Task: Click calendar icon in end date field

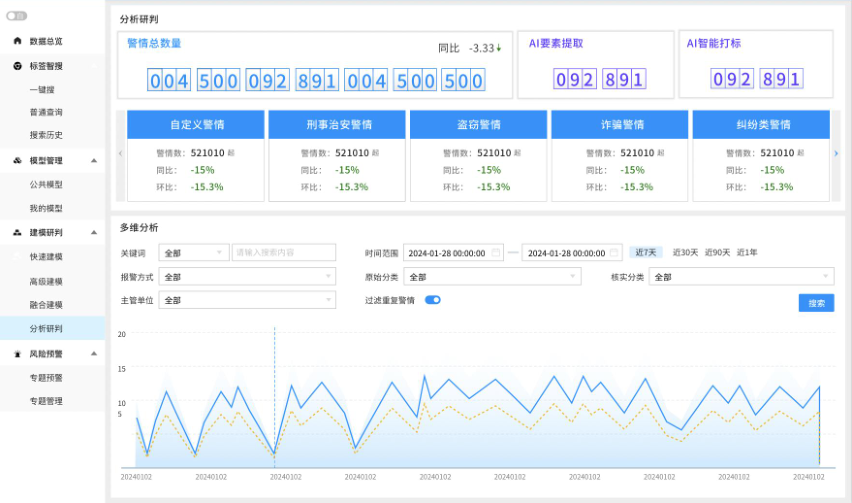Action: pyautogui.click(x=614, y=253)
